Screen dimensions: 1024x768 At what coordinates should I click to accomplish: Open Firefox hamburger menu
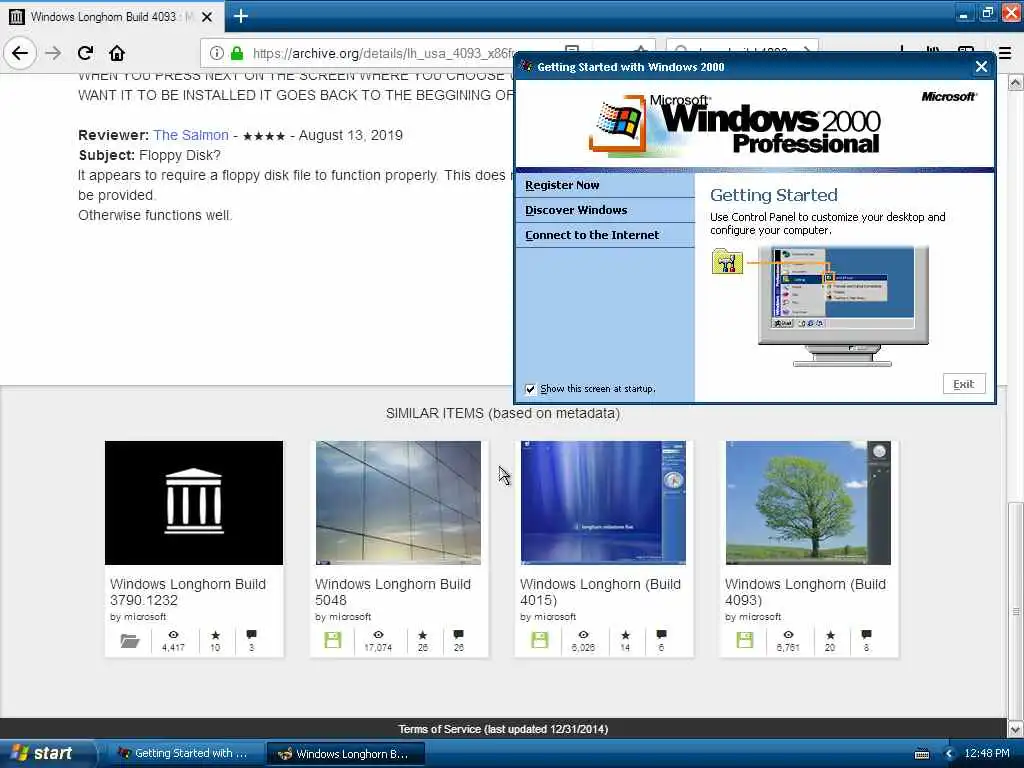pos(1006,53)
